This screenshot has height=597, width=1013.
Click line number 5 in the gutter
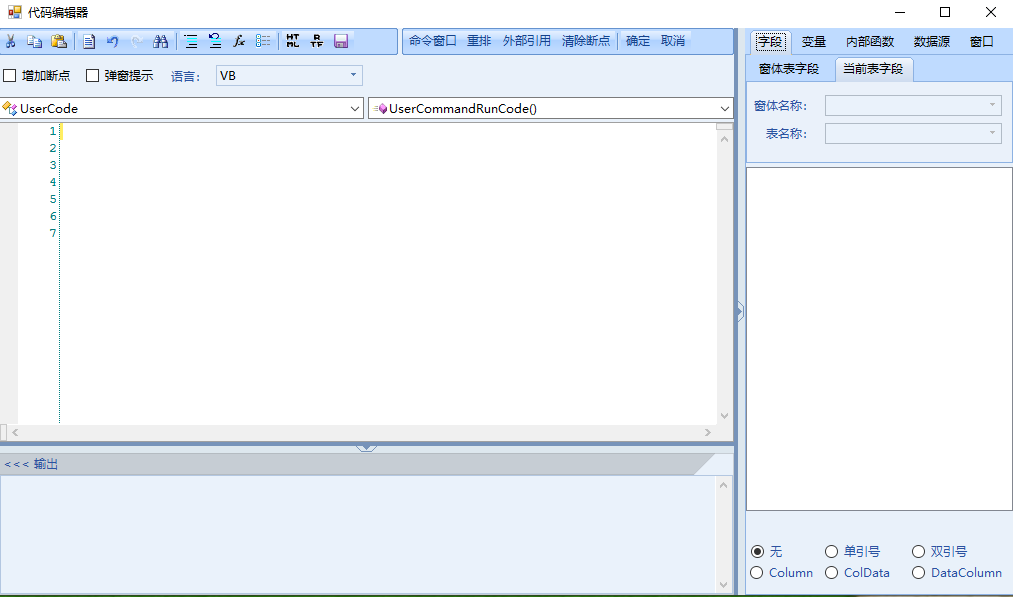pyautogui.click(x=53, y=199)
